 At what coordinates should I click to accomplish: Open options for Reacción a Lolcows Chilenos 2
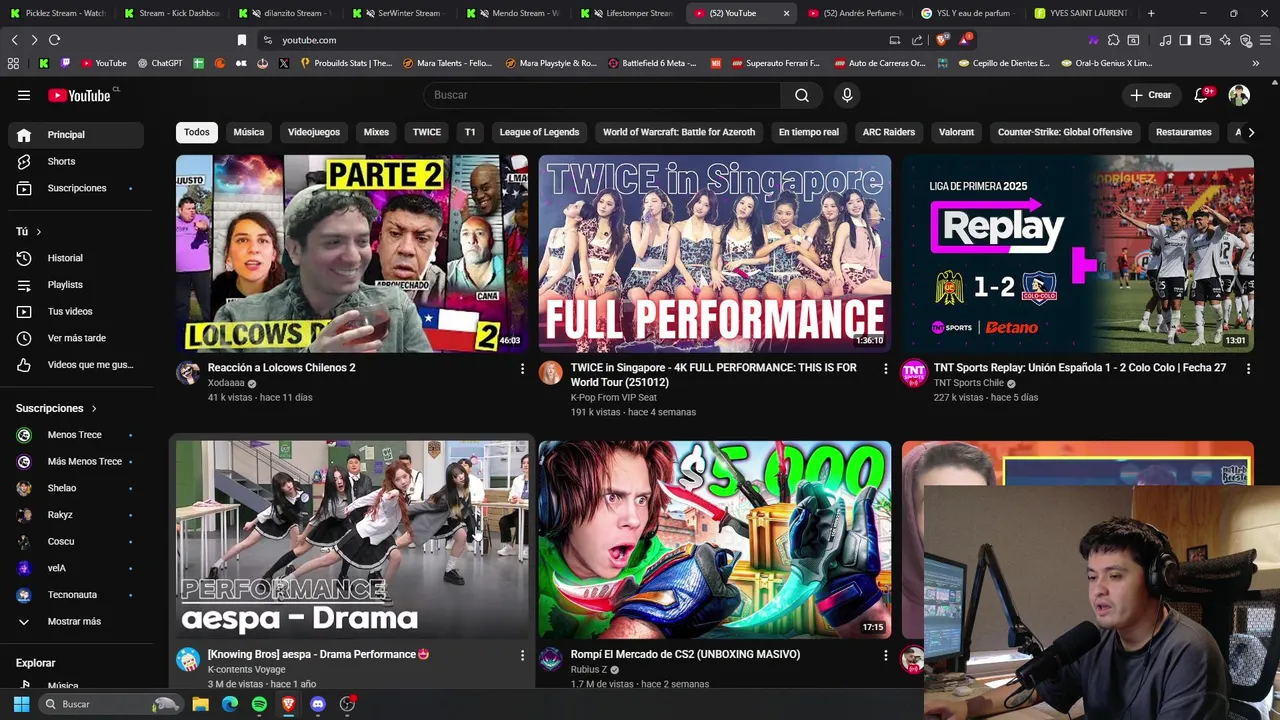[x=522, y=369]
